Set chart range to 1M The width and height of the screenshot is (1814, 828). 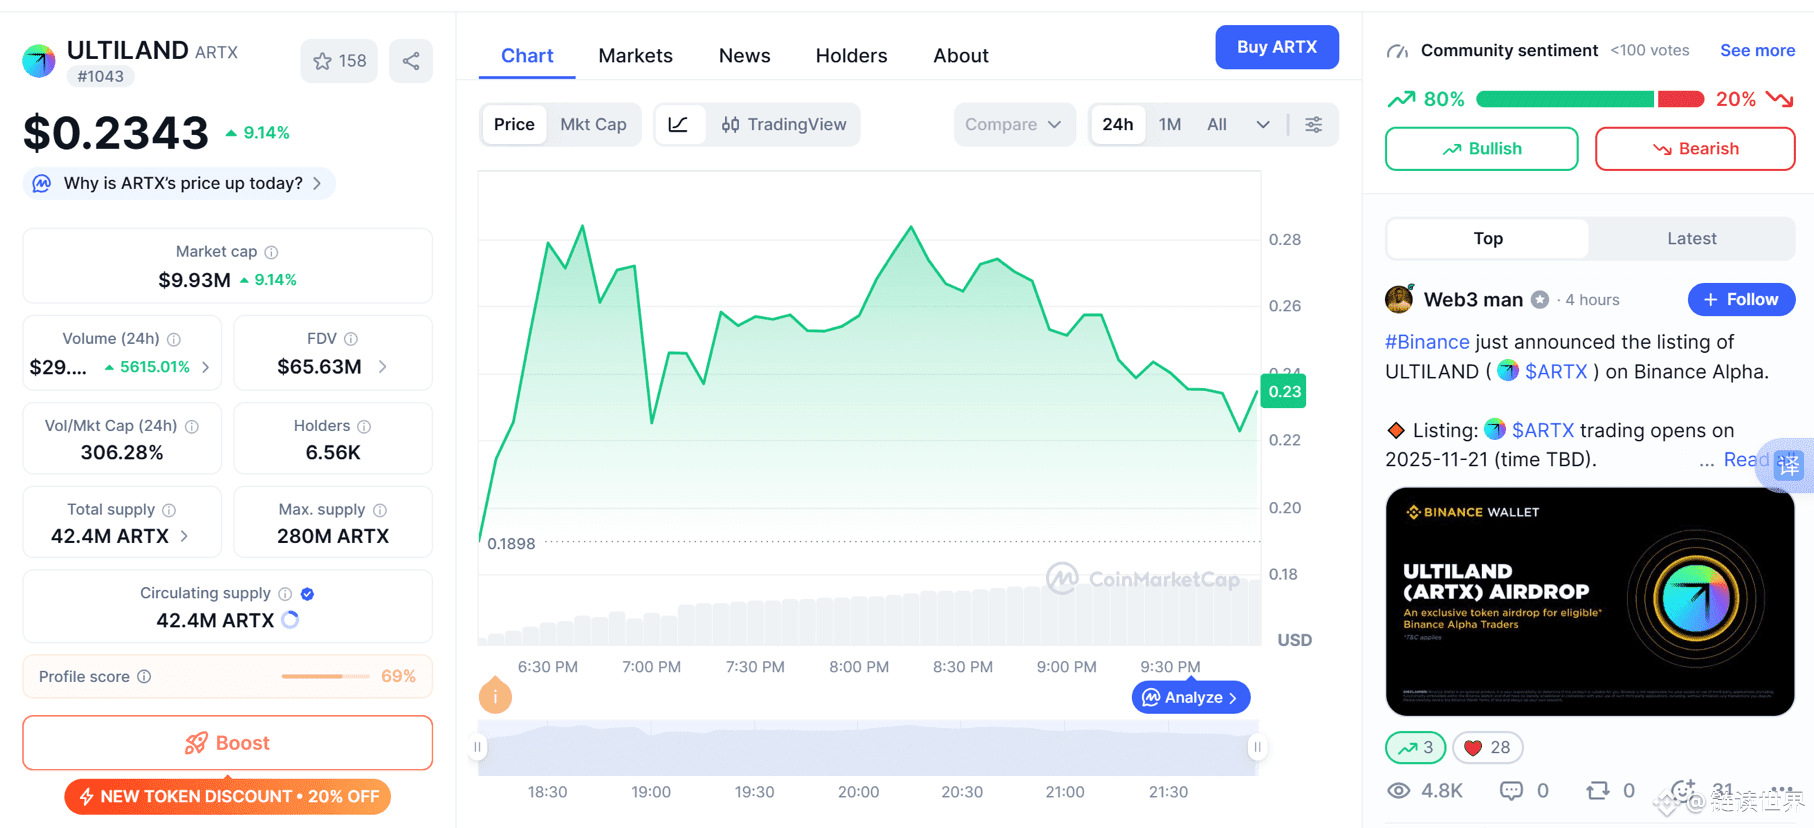(x=1170, y=124)
